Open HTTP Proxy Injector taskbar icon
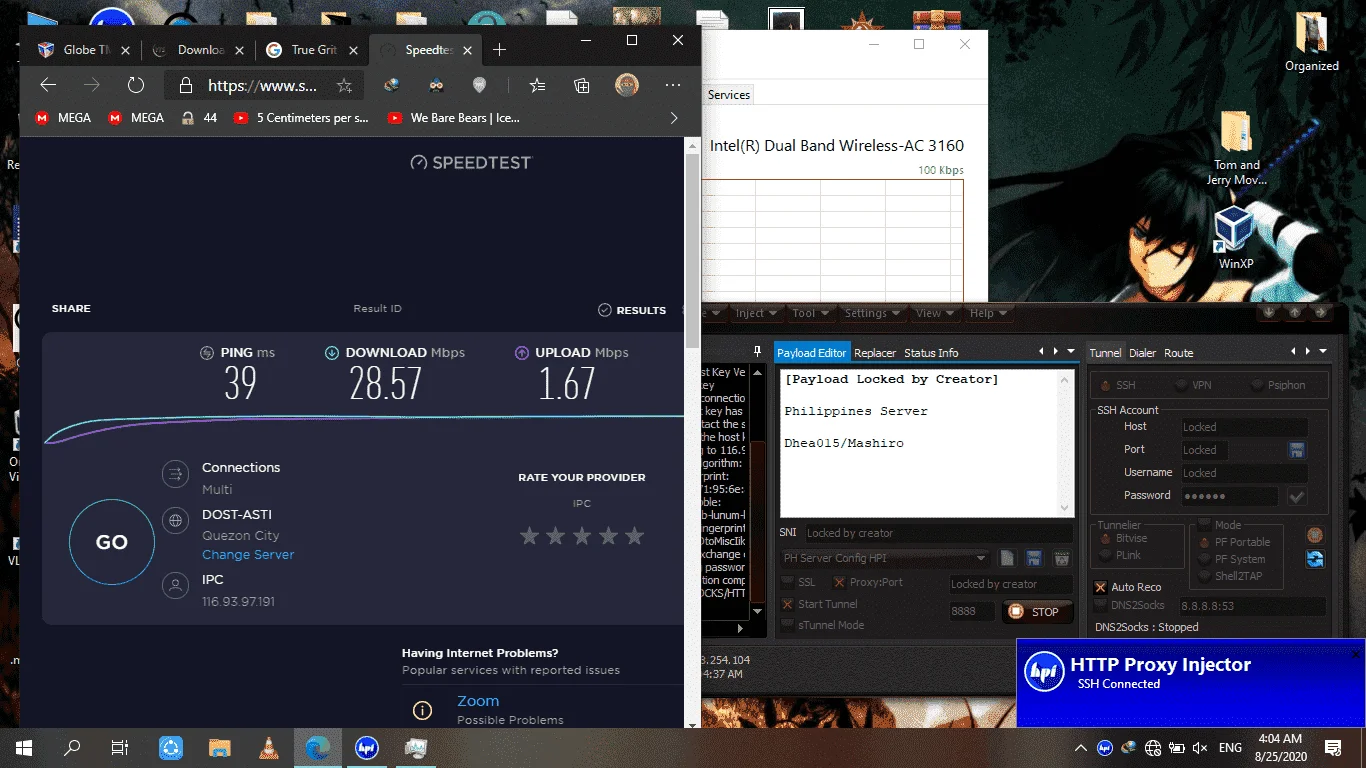This screenshot has height=768, width=1366. coord(367,747)
